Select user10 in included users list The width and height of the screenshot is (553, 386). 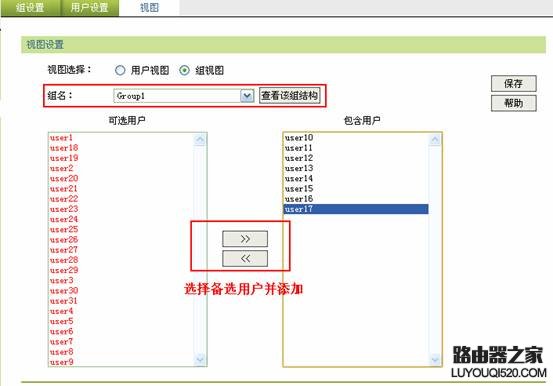pyautogui.click(x=356, y=138)
